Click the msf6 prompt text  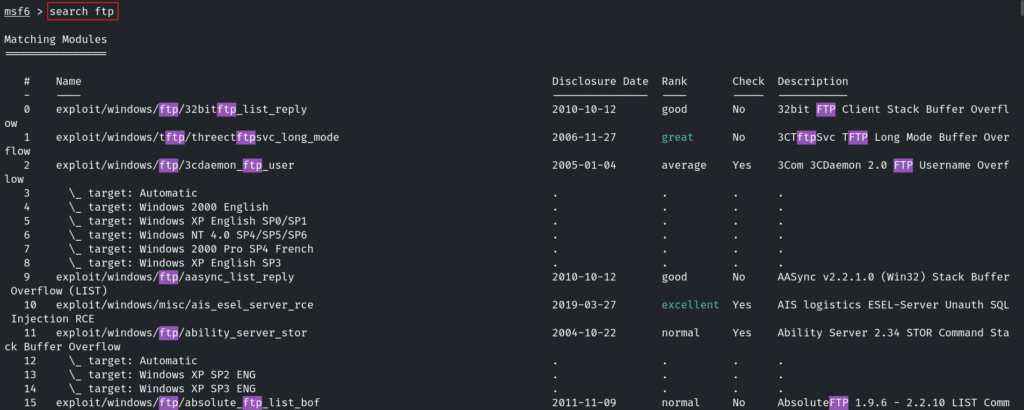pyautogui.click(x=17, y=12)
